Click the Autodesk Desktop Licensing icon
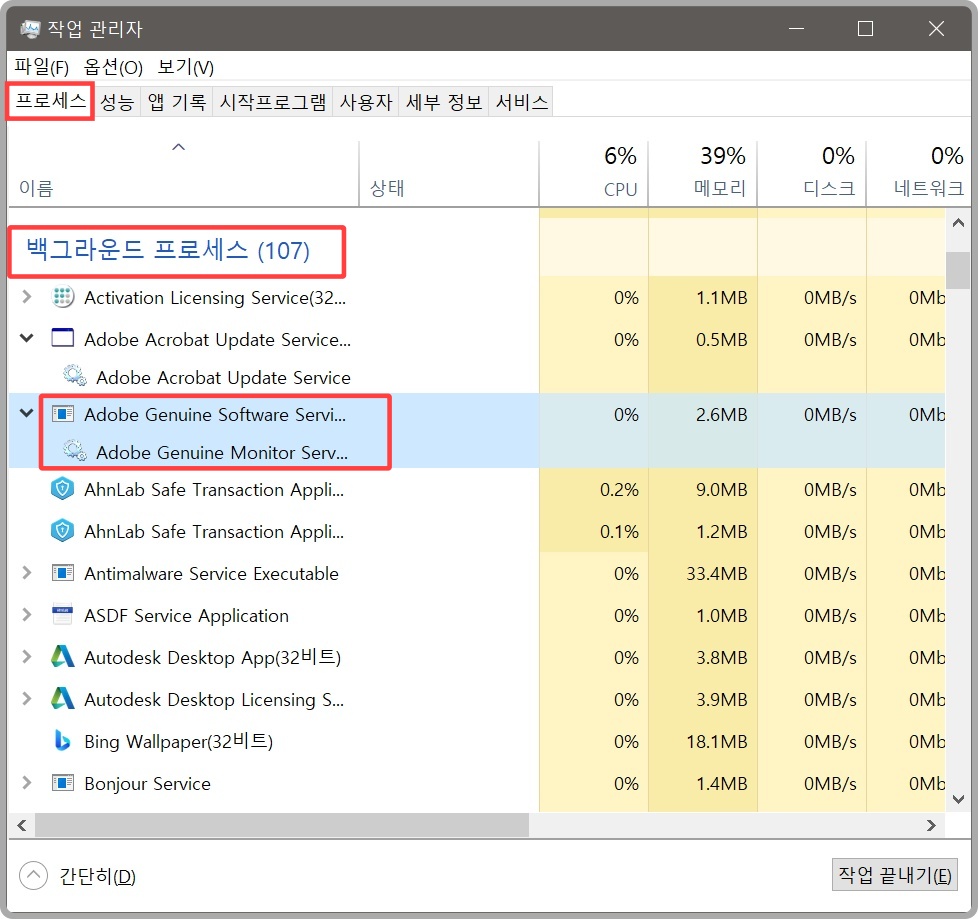Viewport: 978px width, 919px height. pos(62,698)
